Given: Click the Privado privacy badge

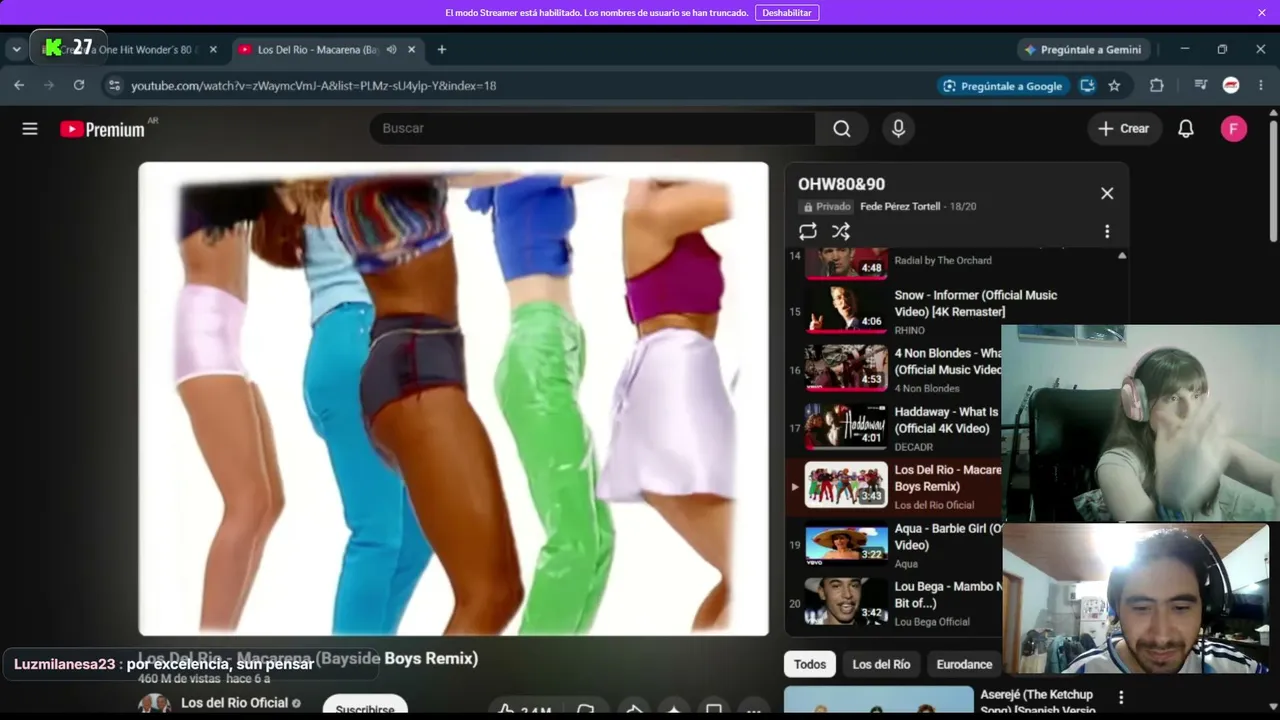Looking at the screenshot, I should coord(826,206).
